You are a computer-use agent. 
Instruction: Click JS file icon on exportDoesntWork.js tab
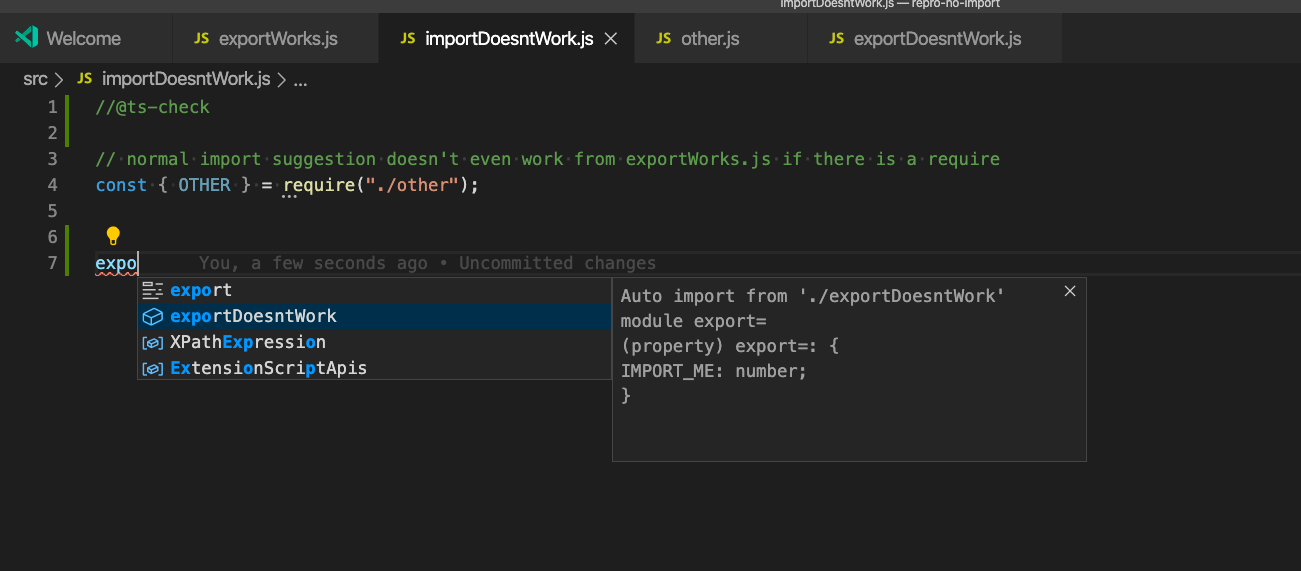[x=836, y=39]
